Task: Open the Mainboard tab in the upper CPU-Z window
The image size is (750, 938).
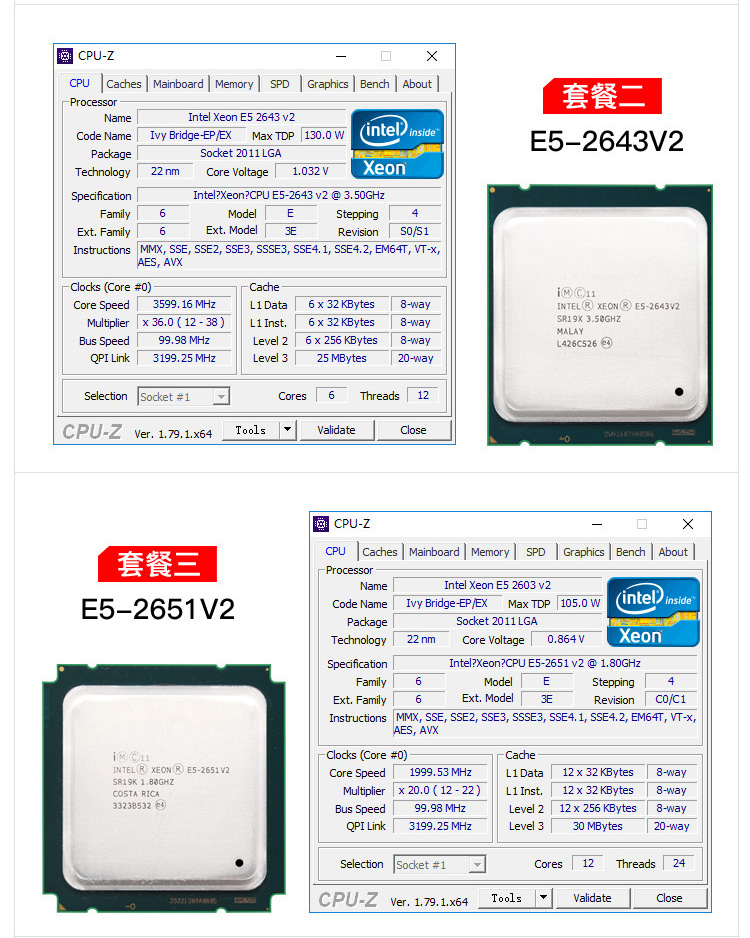Action: (x=178, y=84)
